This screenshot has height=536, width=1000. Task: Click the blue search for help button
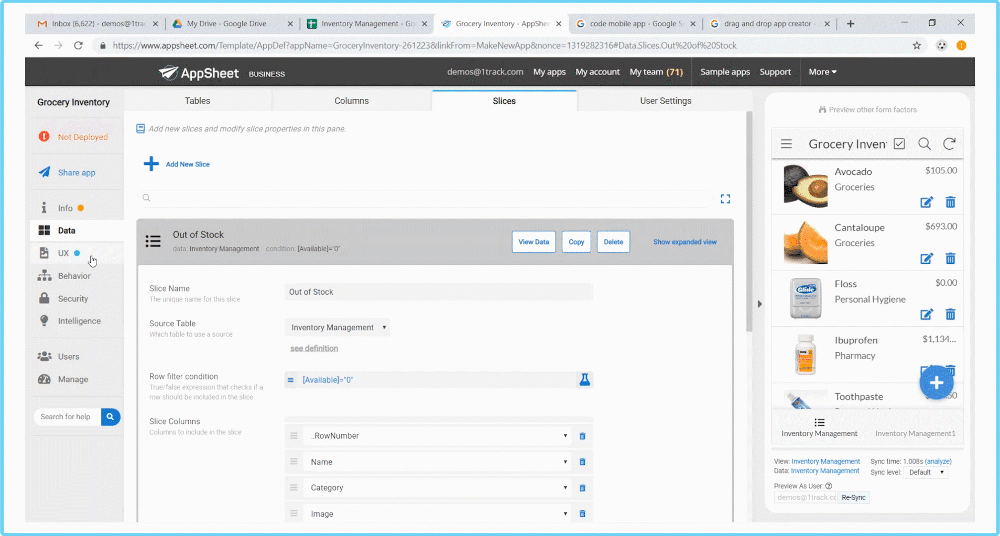pyautogui.click(x=110, y=417)
